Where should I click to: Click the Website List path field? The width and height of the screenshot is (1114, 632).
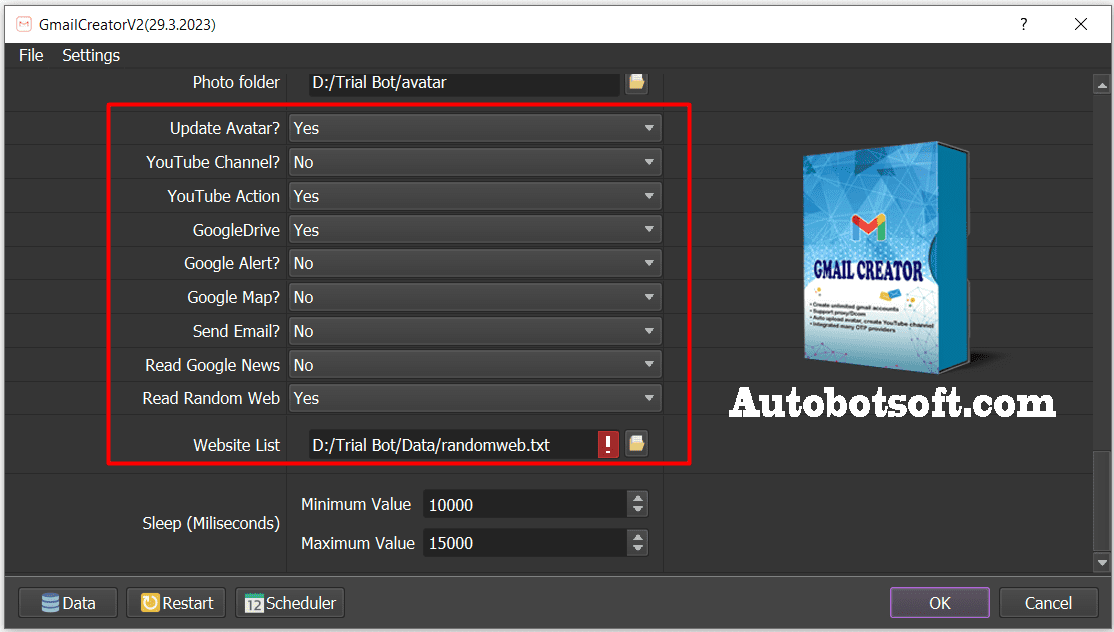pyautogui.click(x=453, y=445)
